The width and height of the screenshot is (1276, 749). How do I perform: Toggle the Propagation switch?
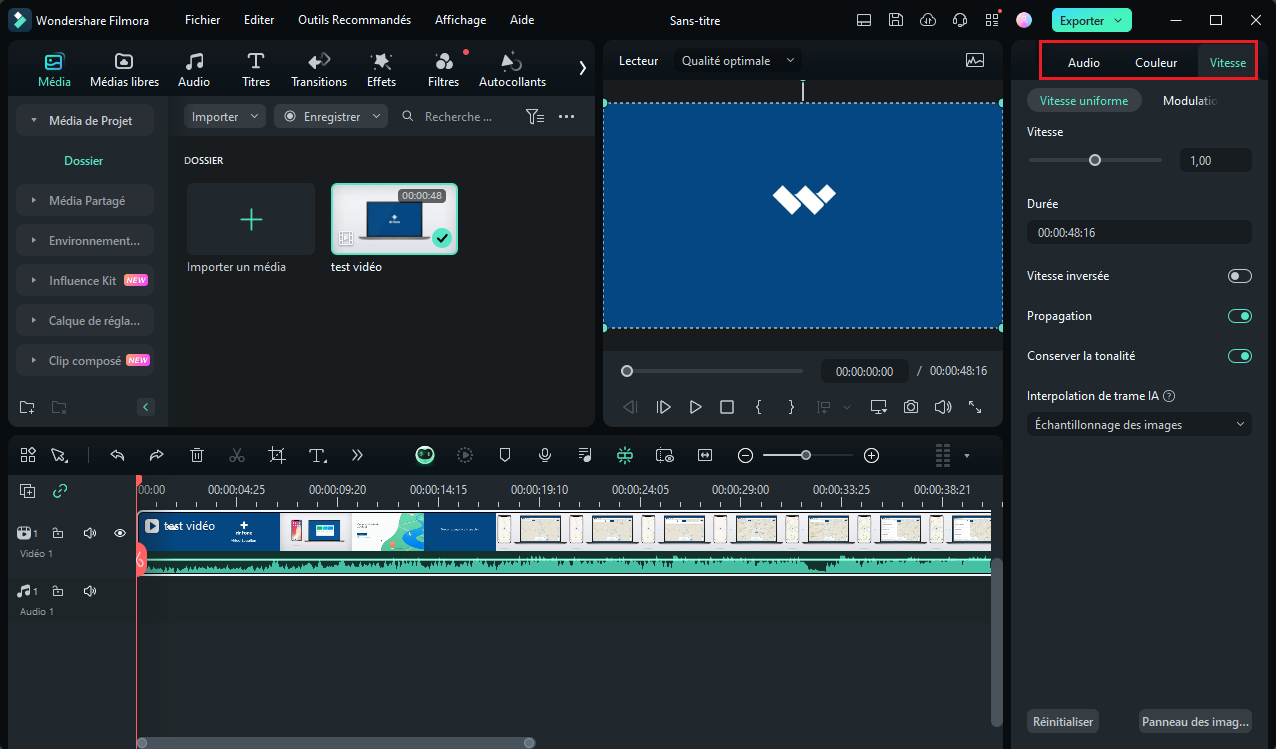point(1240,316)
